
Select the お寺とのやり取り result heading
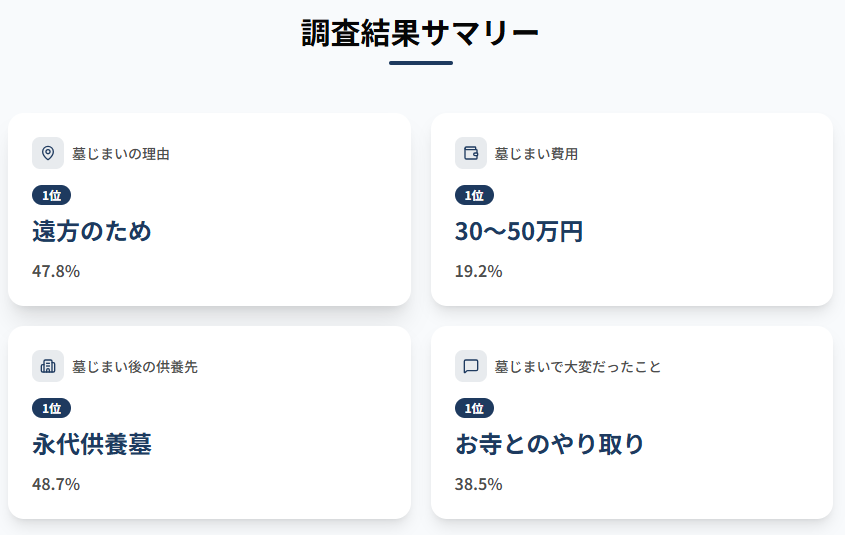click(550, 445)
